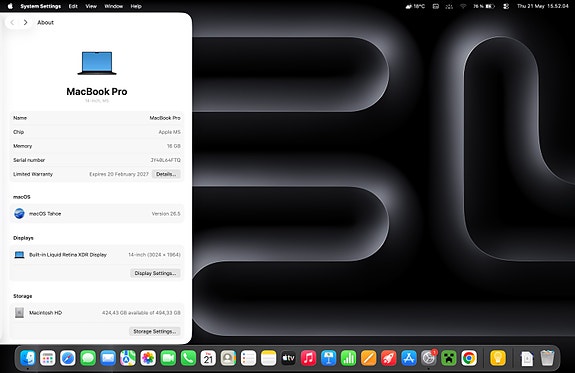Click warranty Details button
This screenshot has width=575, height=373.
(x=166, y=174)
